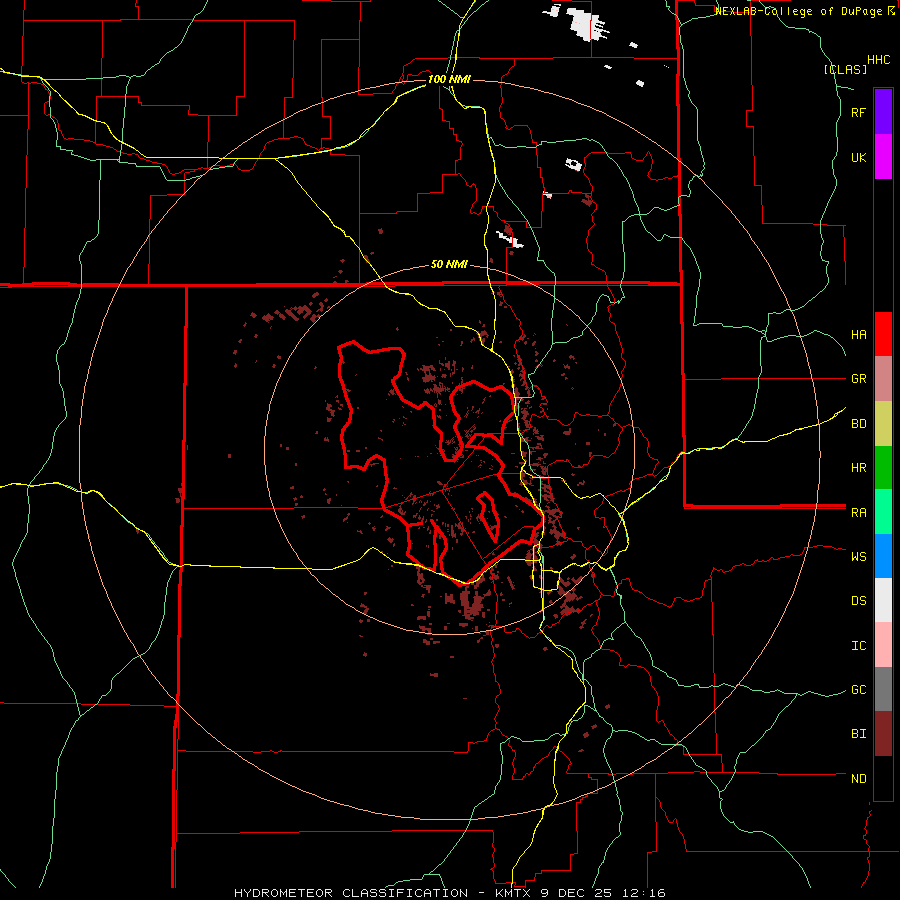This screenshot has height=900, width=900.
Task: Click the light green RA legend swatch
Action: [x=883, y=512]
